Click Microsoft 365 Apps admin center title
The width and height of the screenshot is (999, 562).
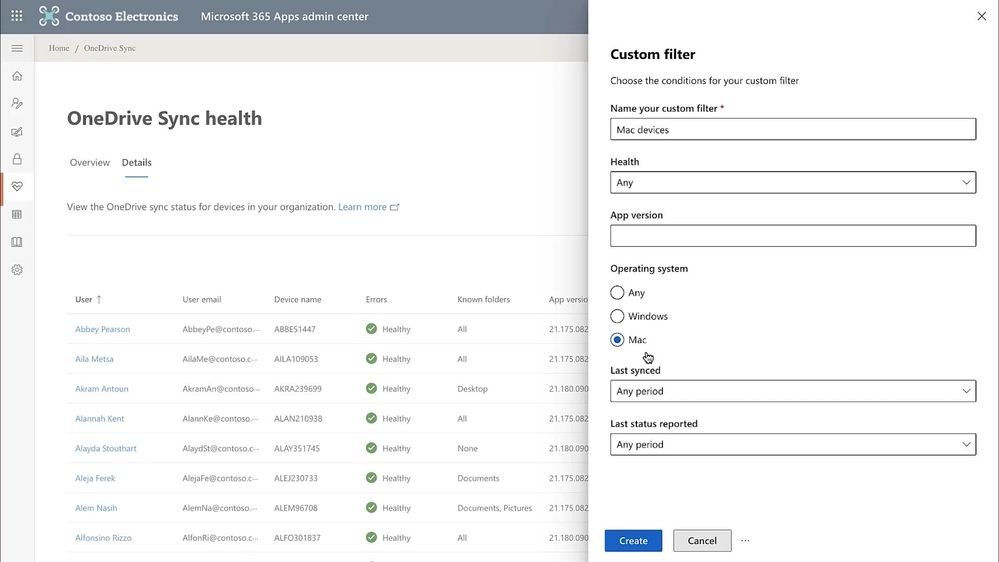point(284,17)
